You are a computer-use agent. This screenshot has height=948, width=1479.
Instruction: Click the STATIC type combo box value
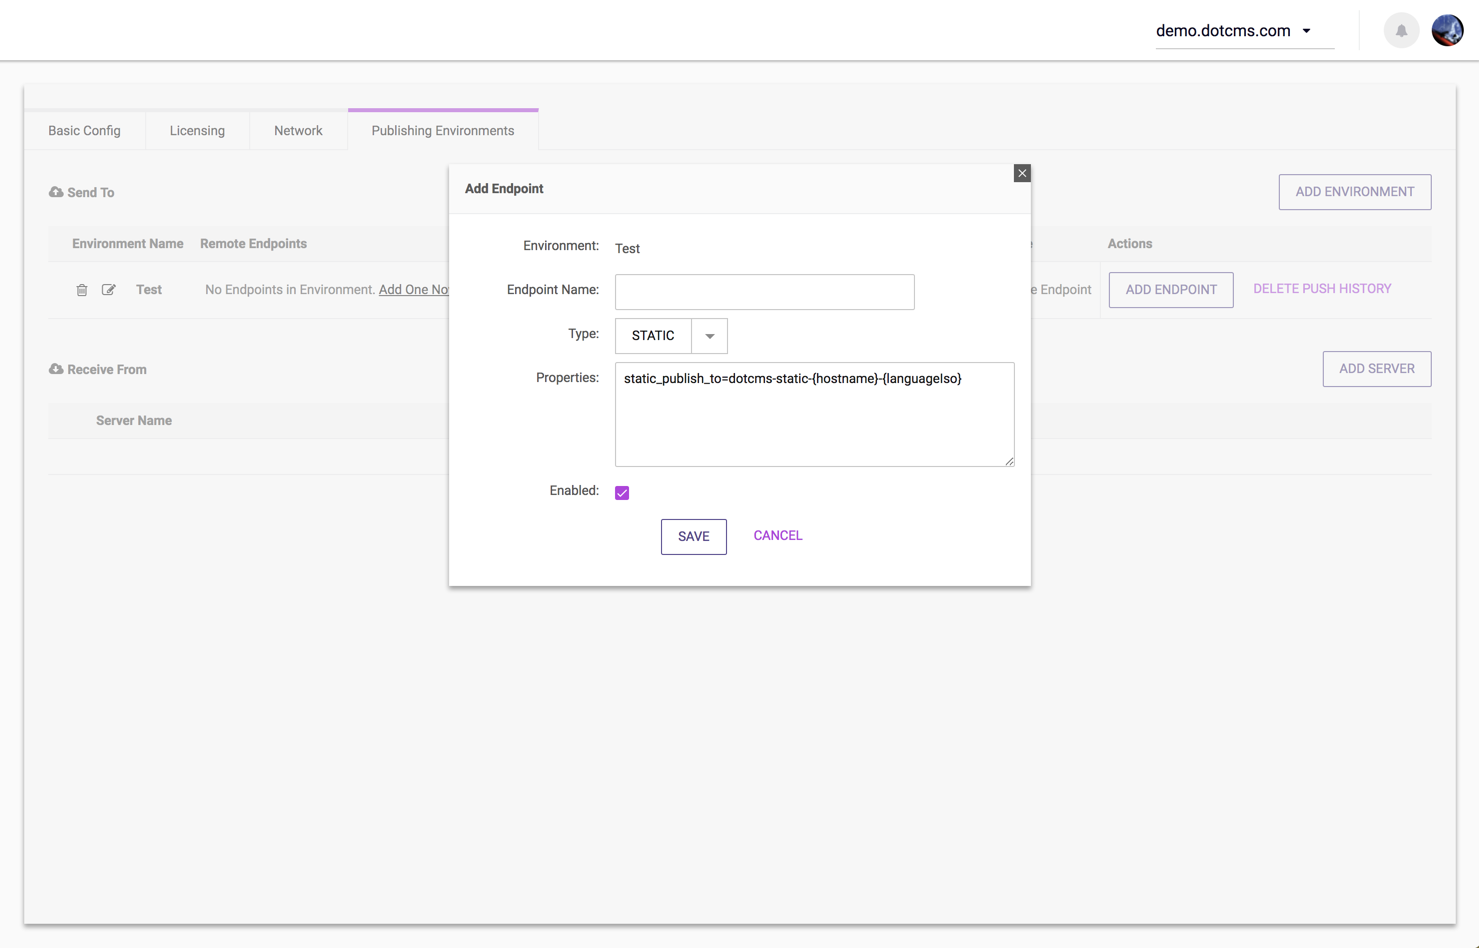[653, 336]
